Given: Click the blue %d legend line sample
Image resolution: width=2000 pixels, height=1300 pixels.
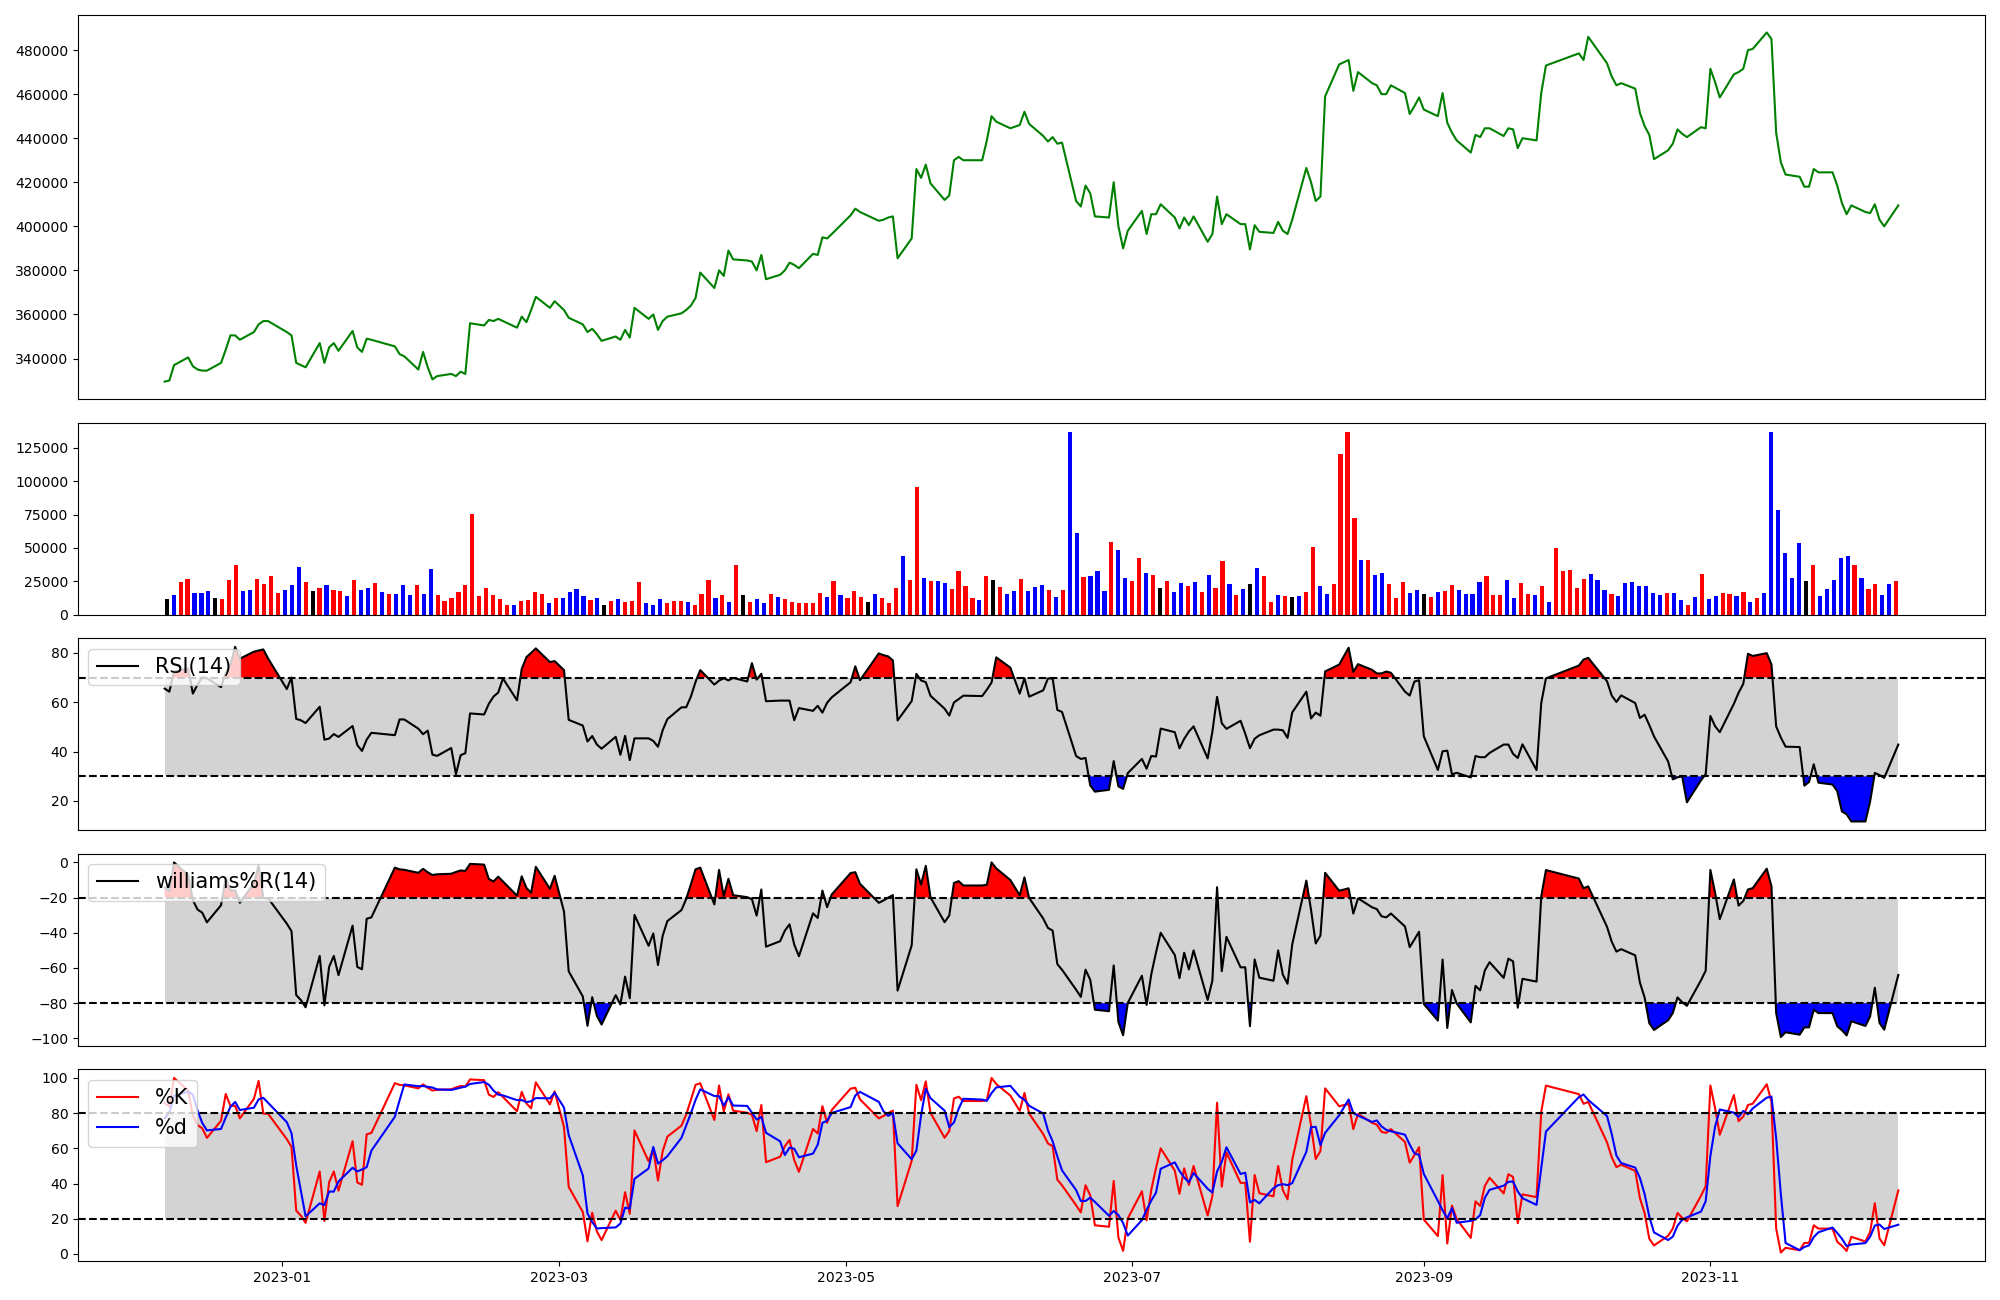Looking at the screenshot, I should 117,1127.
